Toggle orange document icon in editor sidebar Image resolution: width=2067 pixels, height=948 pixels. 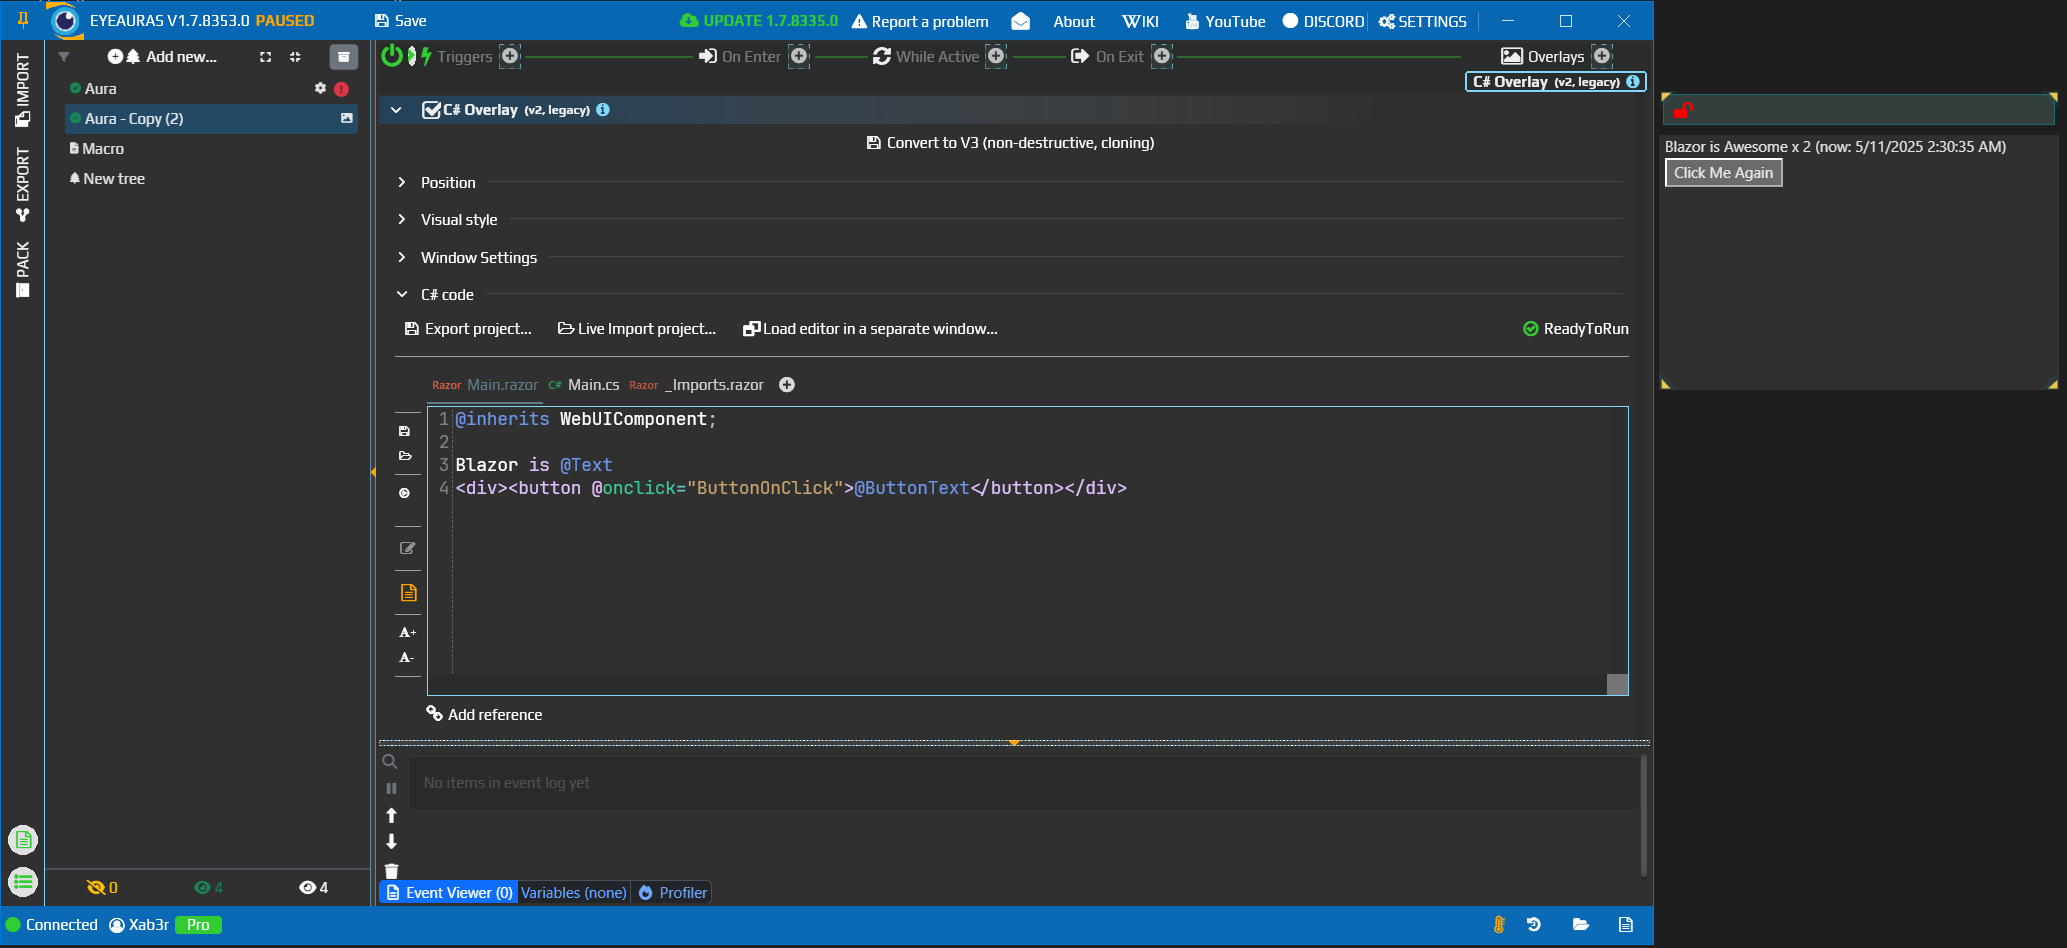tap(408, 593)
